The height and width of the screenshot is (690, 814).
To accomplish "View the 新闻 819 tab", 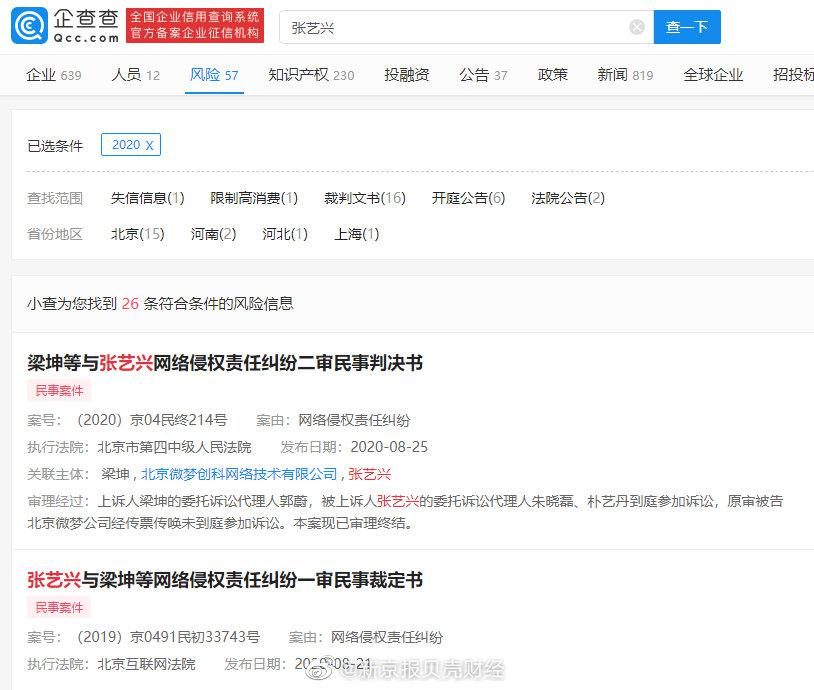I will (625, 75).
